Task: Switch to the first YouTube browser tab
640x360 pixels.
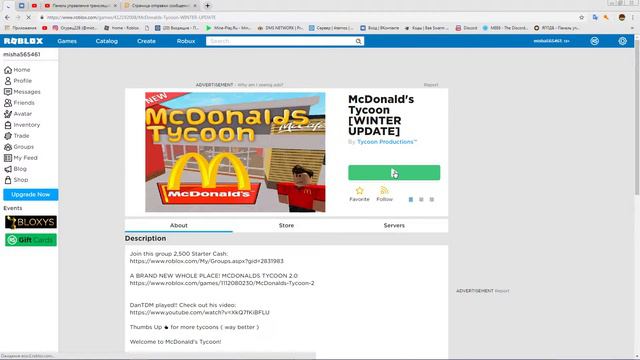Action: [x=34, y=6]
